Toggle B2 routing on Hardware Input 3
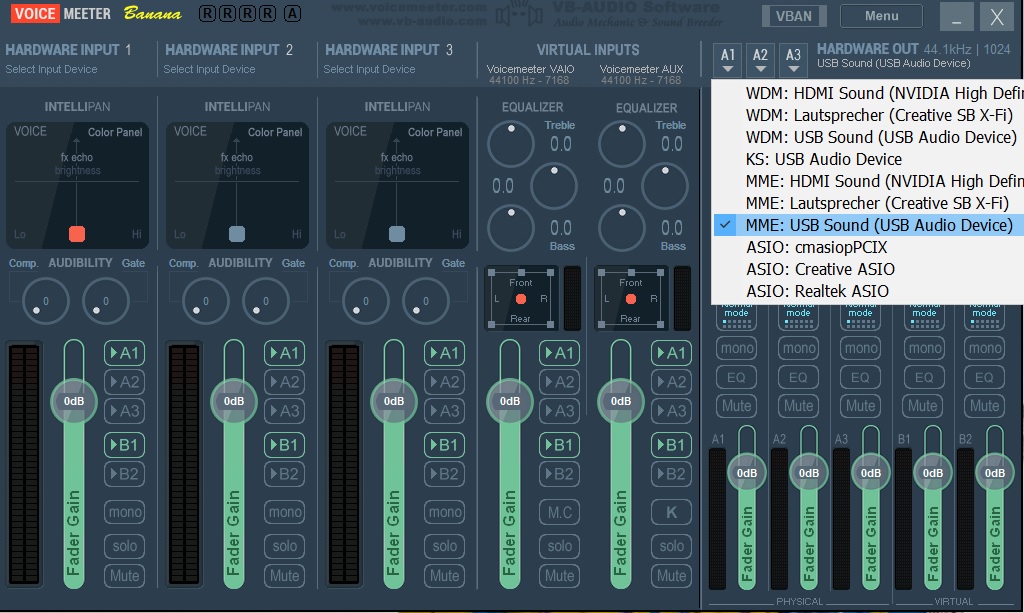The width and height of the screenshot is (1024, 613). pyautogui.click(x=444, y=474)
